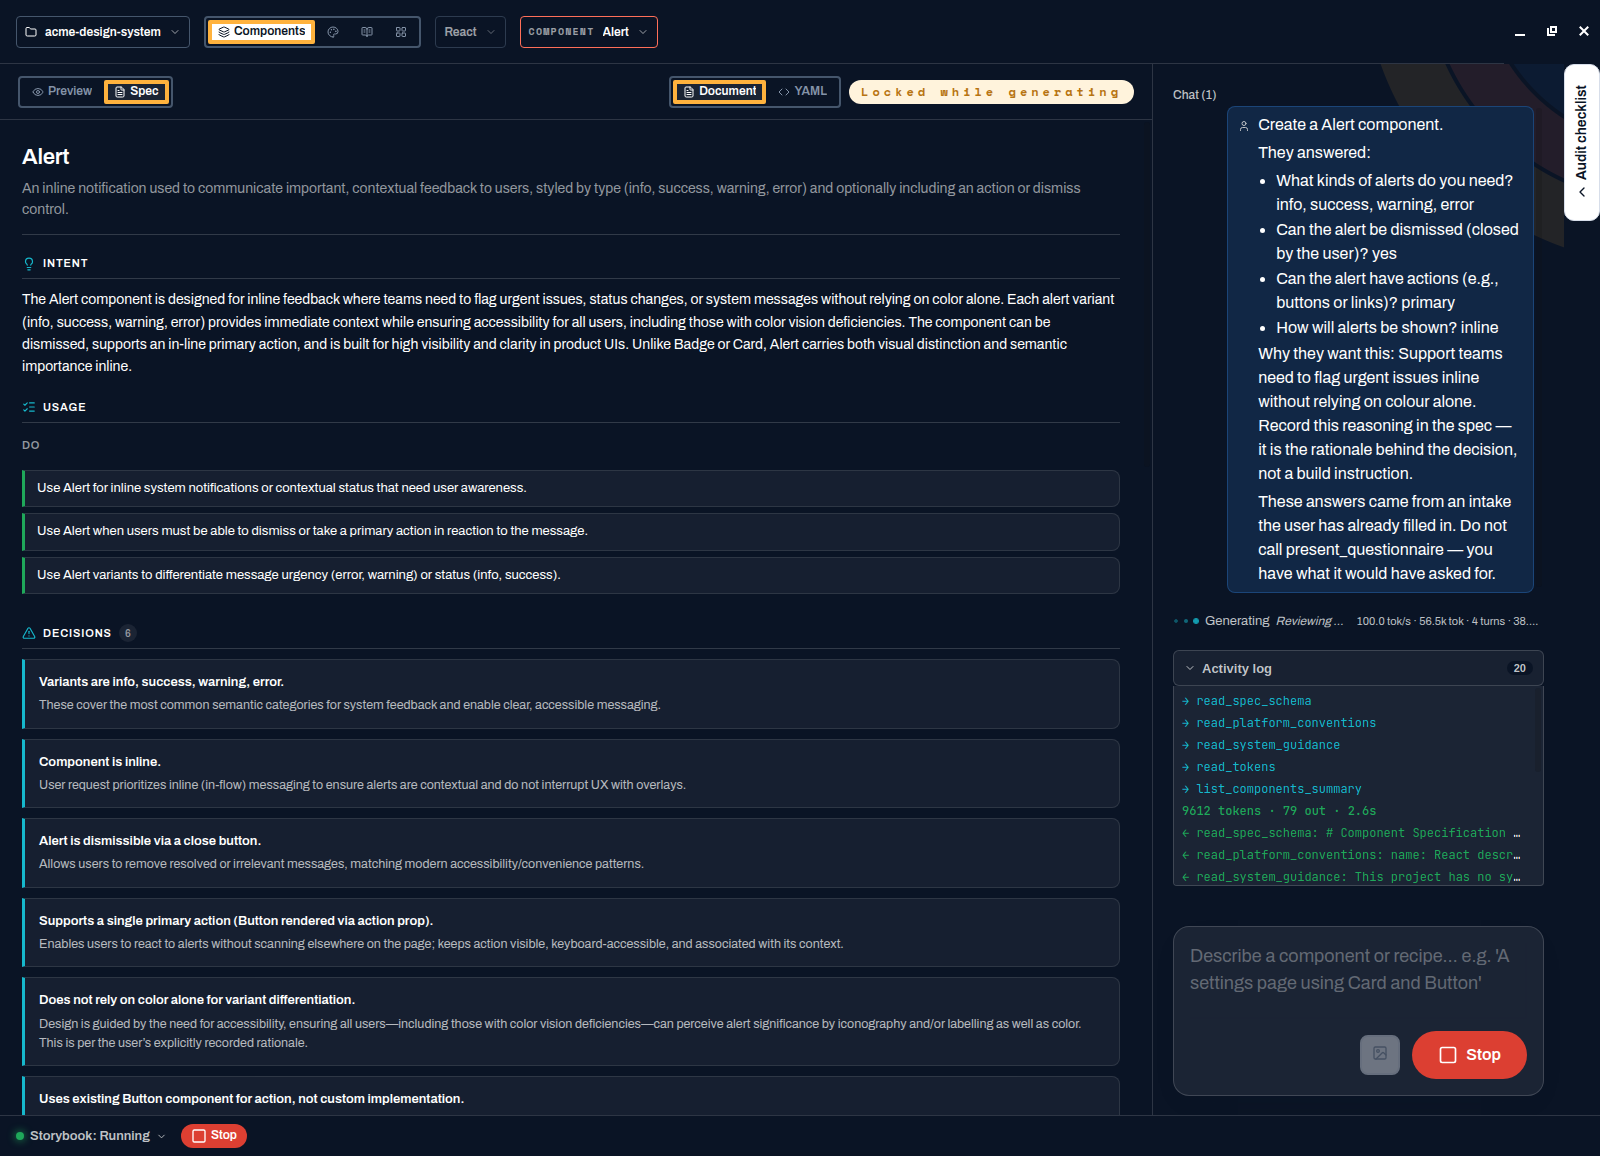Click the '9612 tokens · 79 out · 2.6s' log line
This screenshot has height=1156, width=1600.
click(1279, 811)
